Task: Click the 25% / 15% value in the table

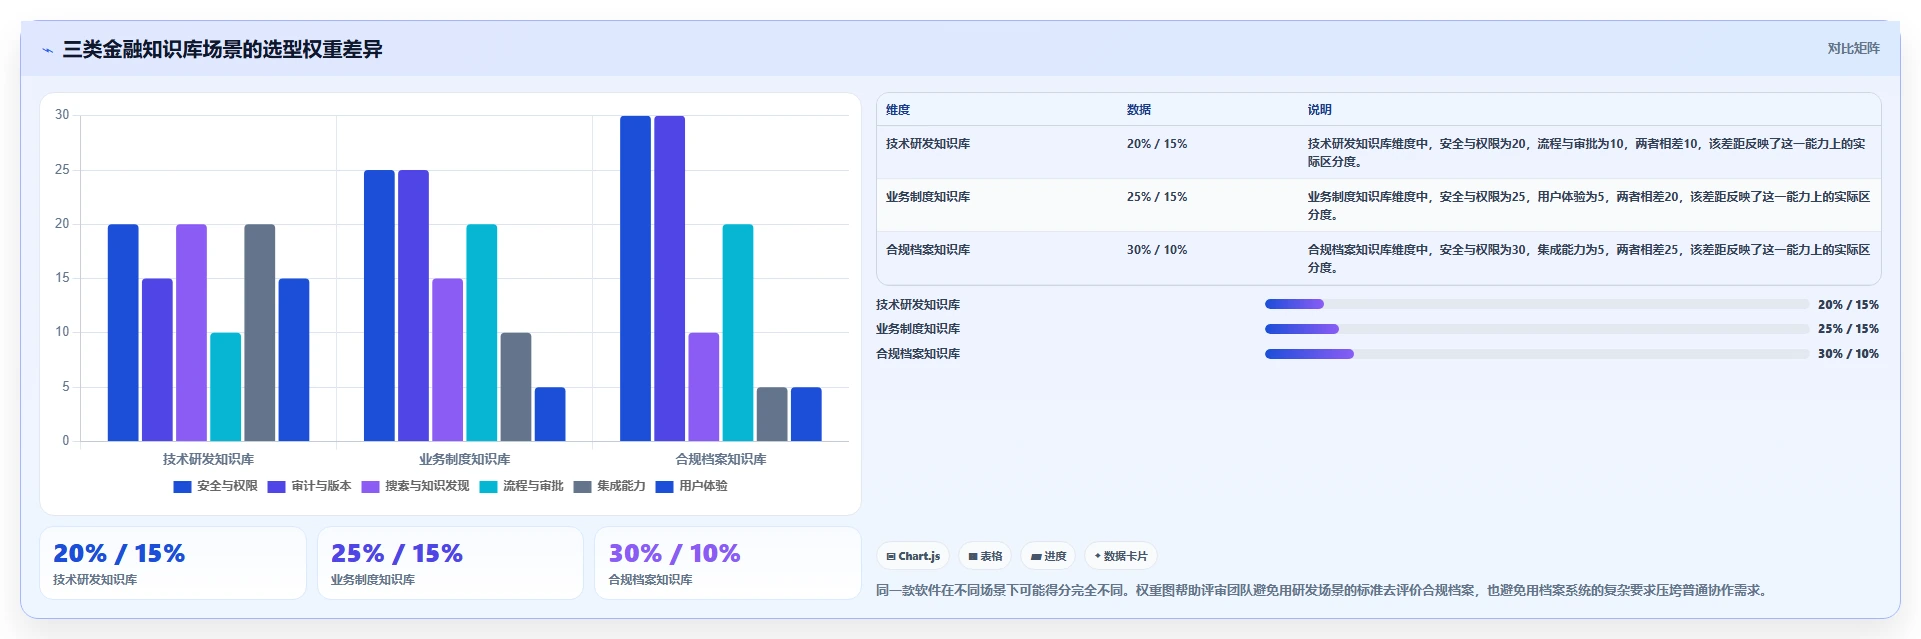Action: point(1157,197)
